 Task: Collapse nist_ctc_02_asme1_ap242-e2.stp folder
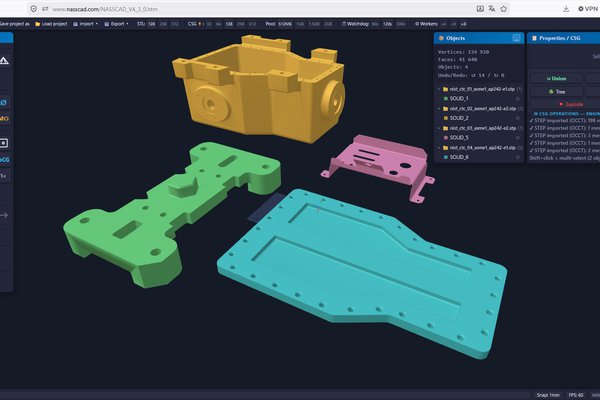click(x=439, y=109)
